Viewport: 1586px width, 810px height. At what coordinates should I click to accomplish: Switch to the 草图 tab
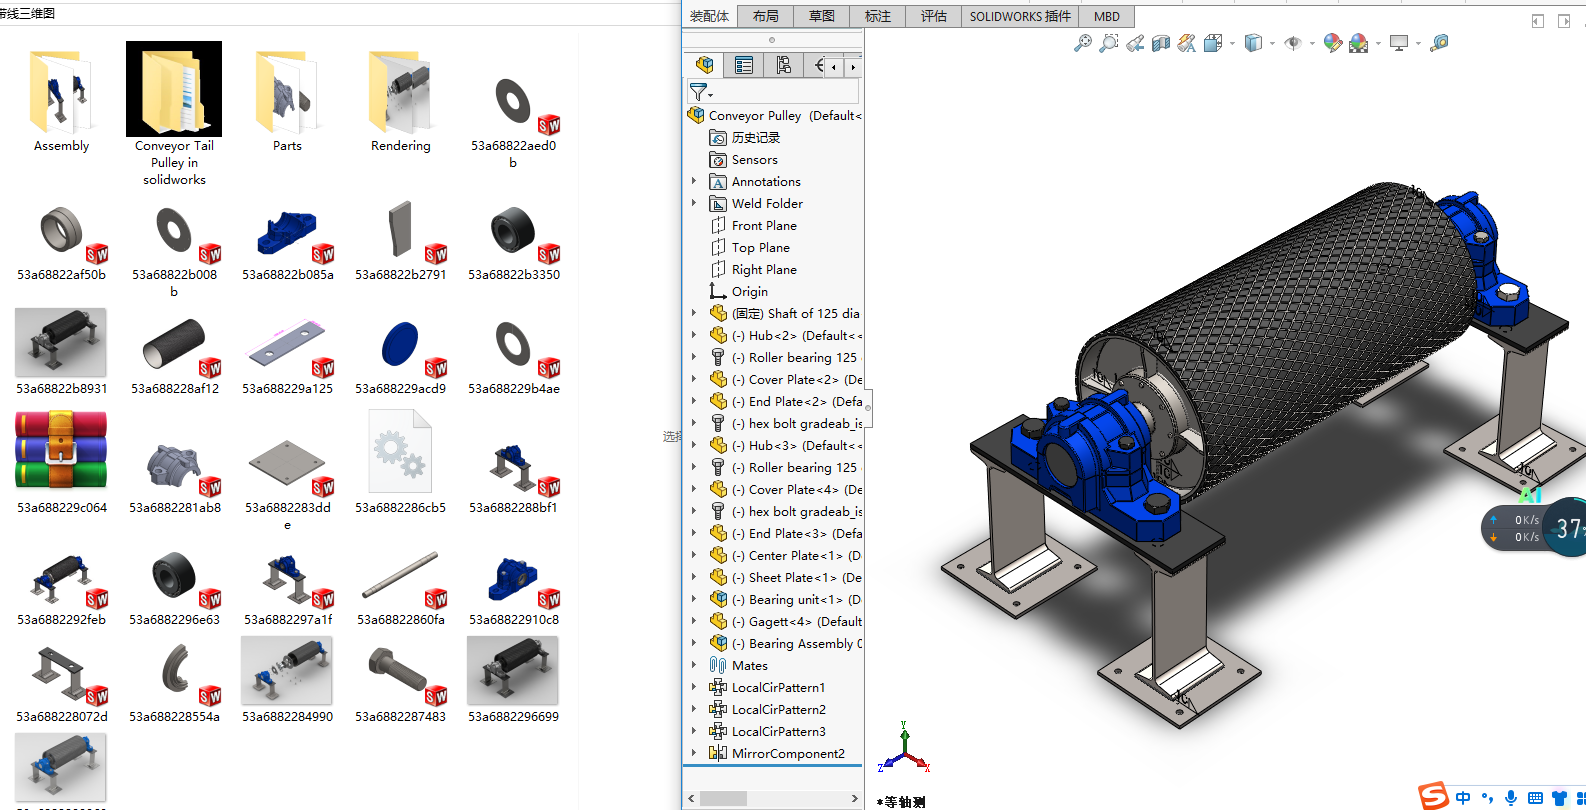click(x=822, y=16)
